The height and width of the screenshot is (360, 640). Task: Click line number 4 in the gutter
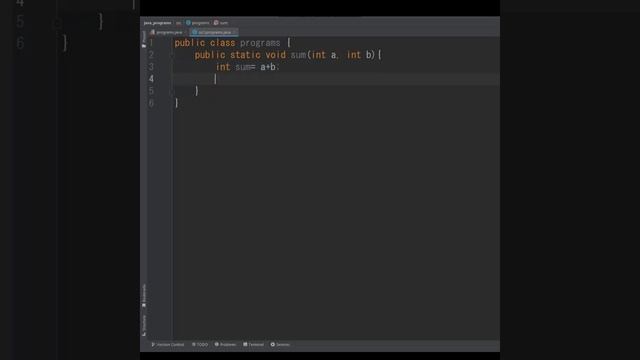[x=151, y=78]
